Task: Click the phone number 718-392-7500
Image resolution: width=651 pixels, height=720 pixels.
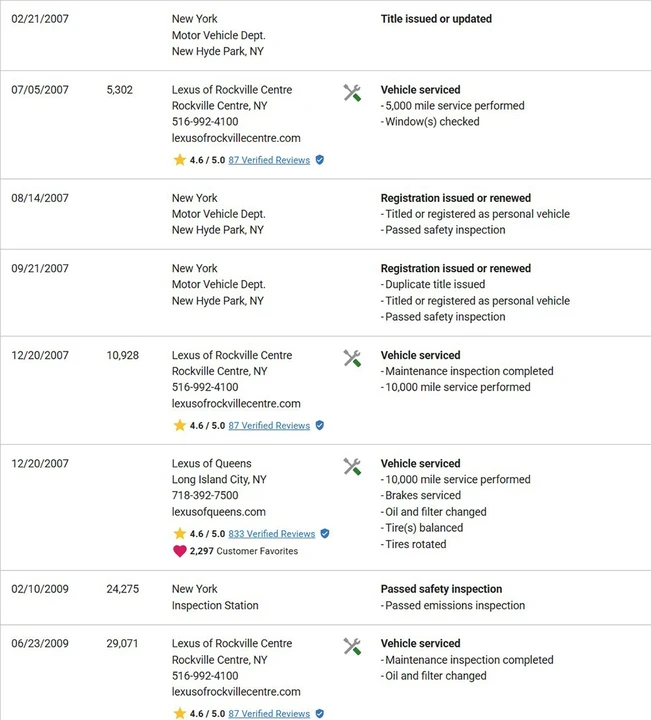Action: point(205,495)
